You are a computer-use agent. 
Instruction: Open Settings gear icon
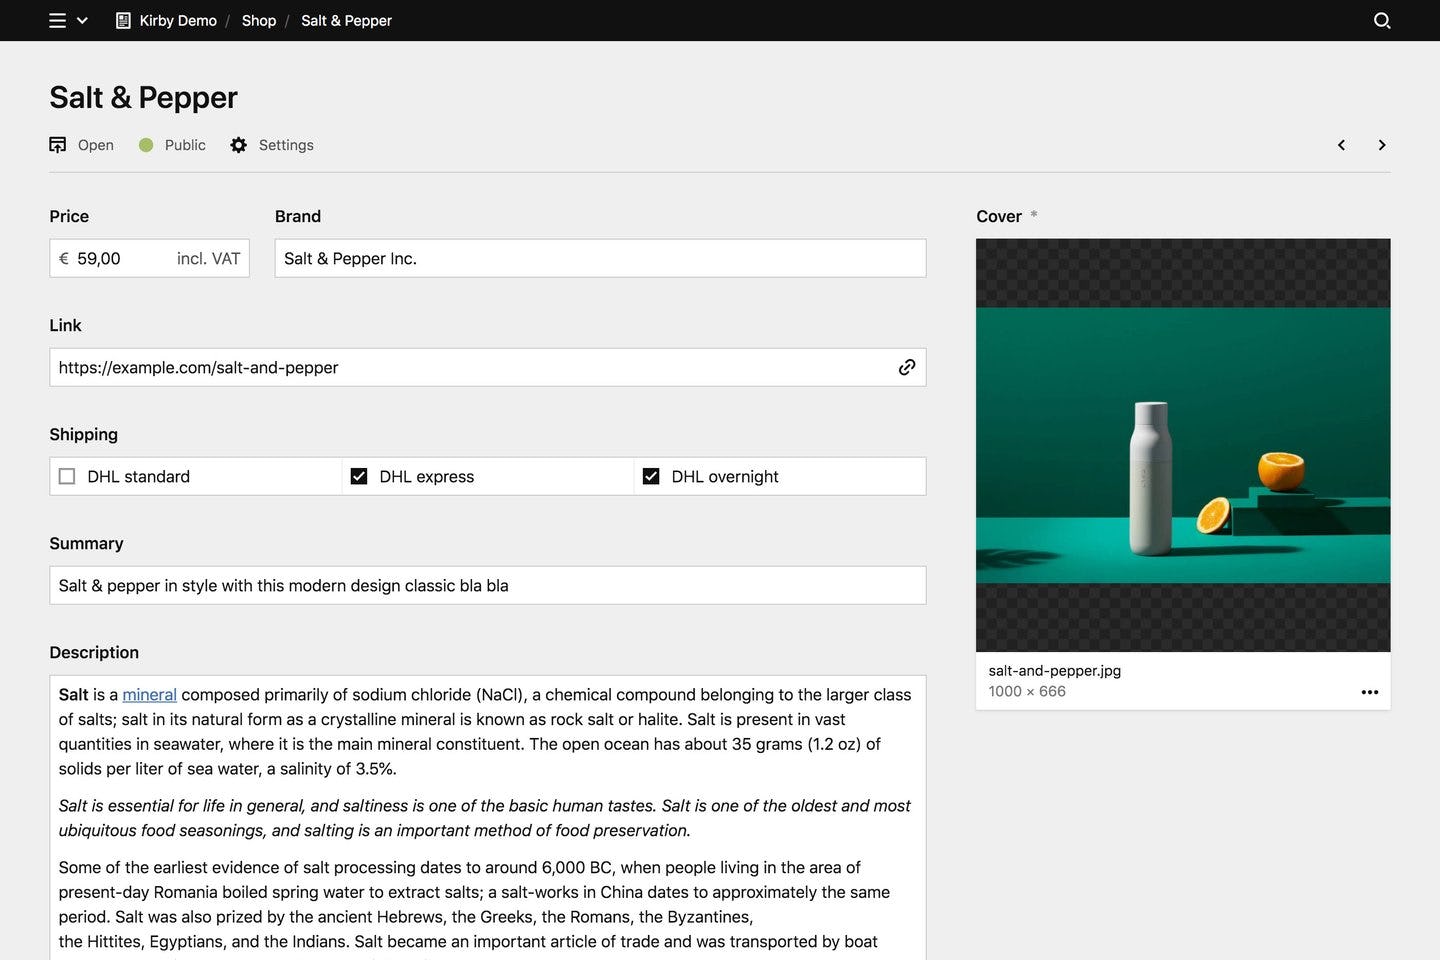(x=238, y=145)
